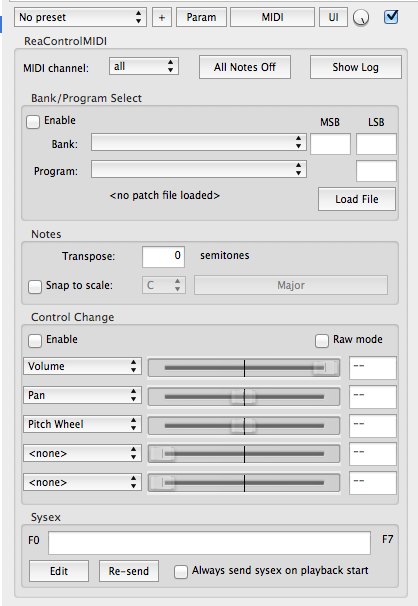This screenshot has height=606, width=418.
Task: Open the Pitch Wheel controller dropdown
Action: point(82,424)
